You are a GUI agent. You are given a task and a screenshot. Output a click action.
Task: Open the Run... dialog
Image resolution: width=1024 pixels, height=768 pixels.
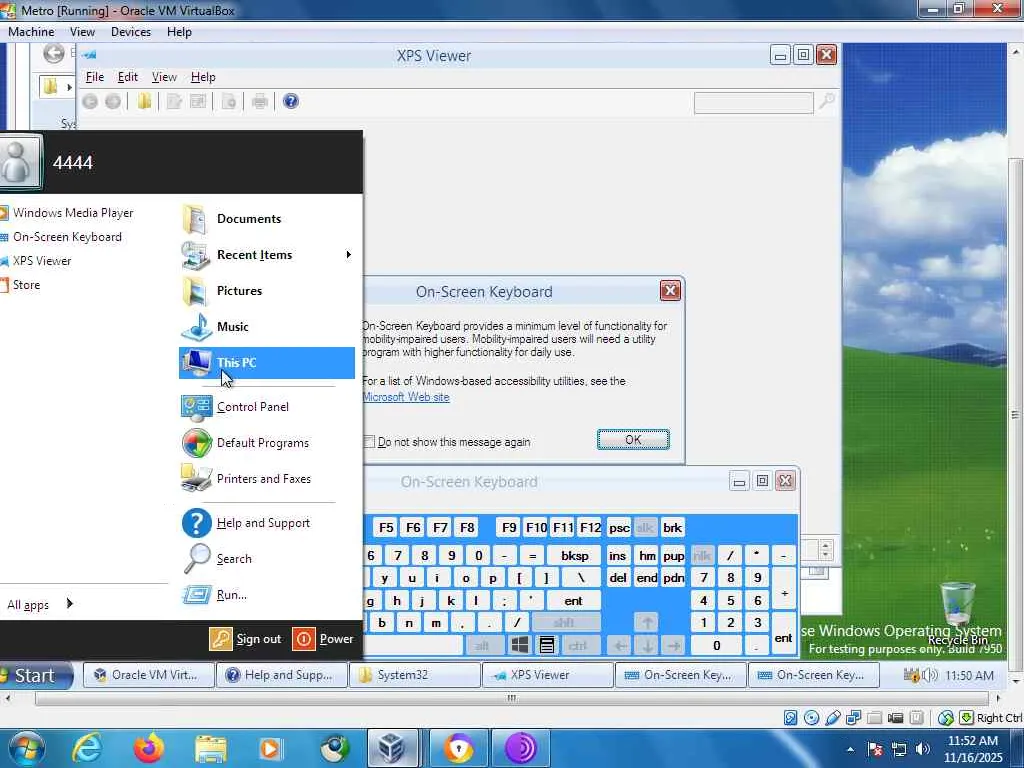[231, 595]
